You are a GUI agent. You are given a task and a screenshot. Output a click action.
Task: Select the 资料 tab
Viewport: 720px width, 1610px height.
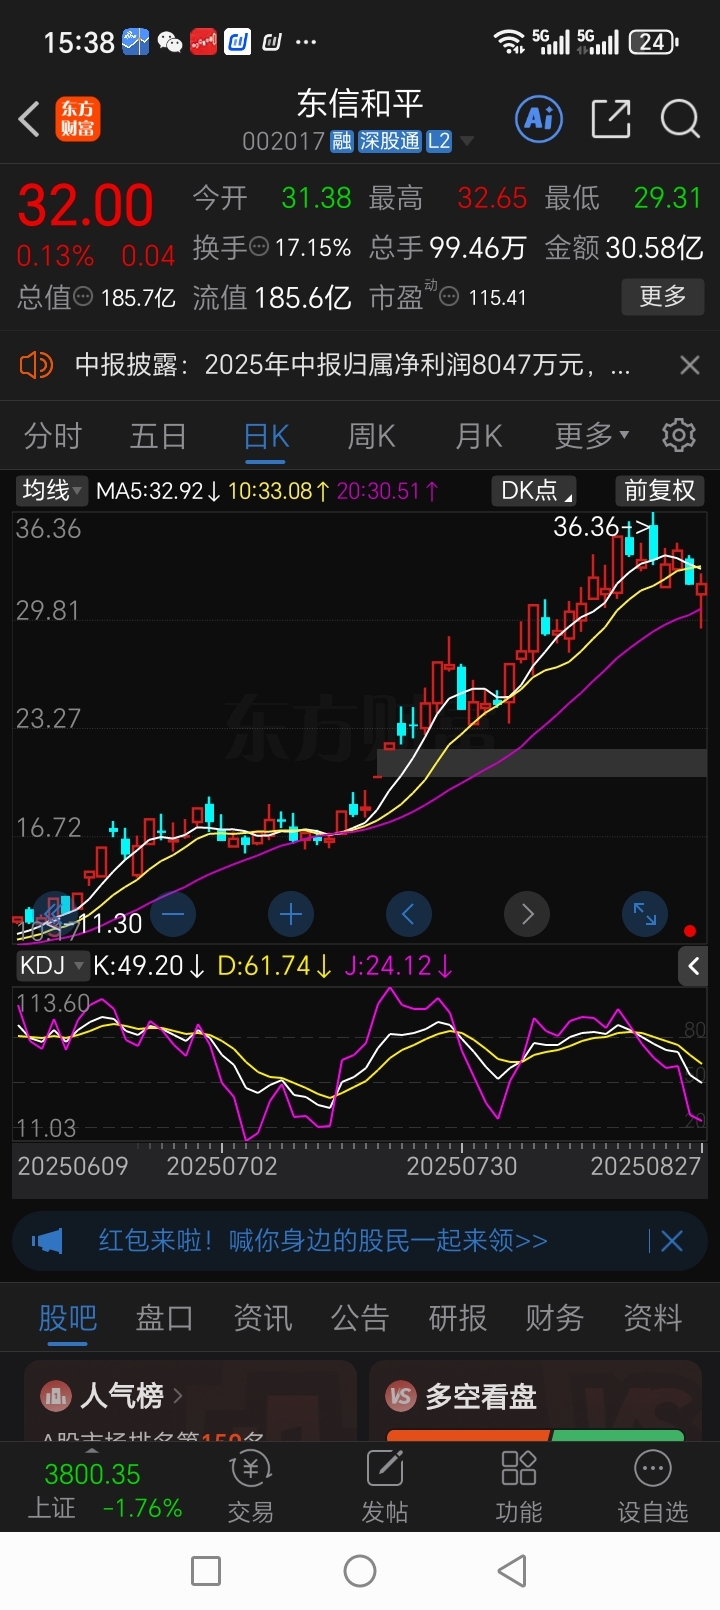(x=652, y=1318)
